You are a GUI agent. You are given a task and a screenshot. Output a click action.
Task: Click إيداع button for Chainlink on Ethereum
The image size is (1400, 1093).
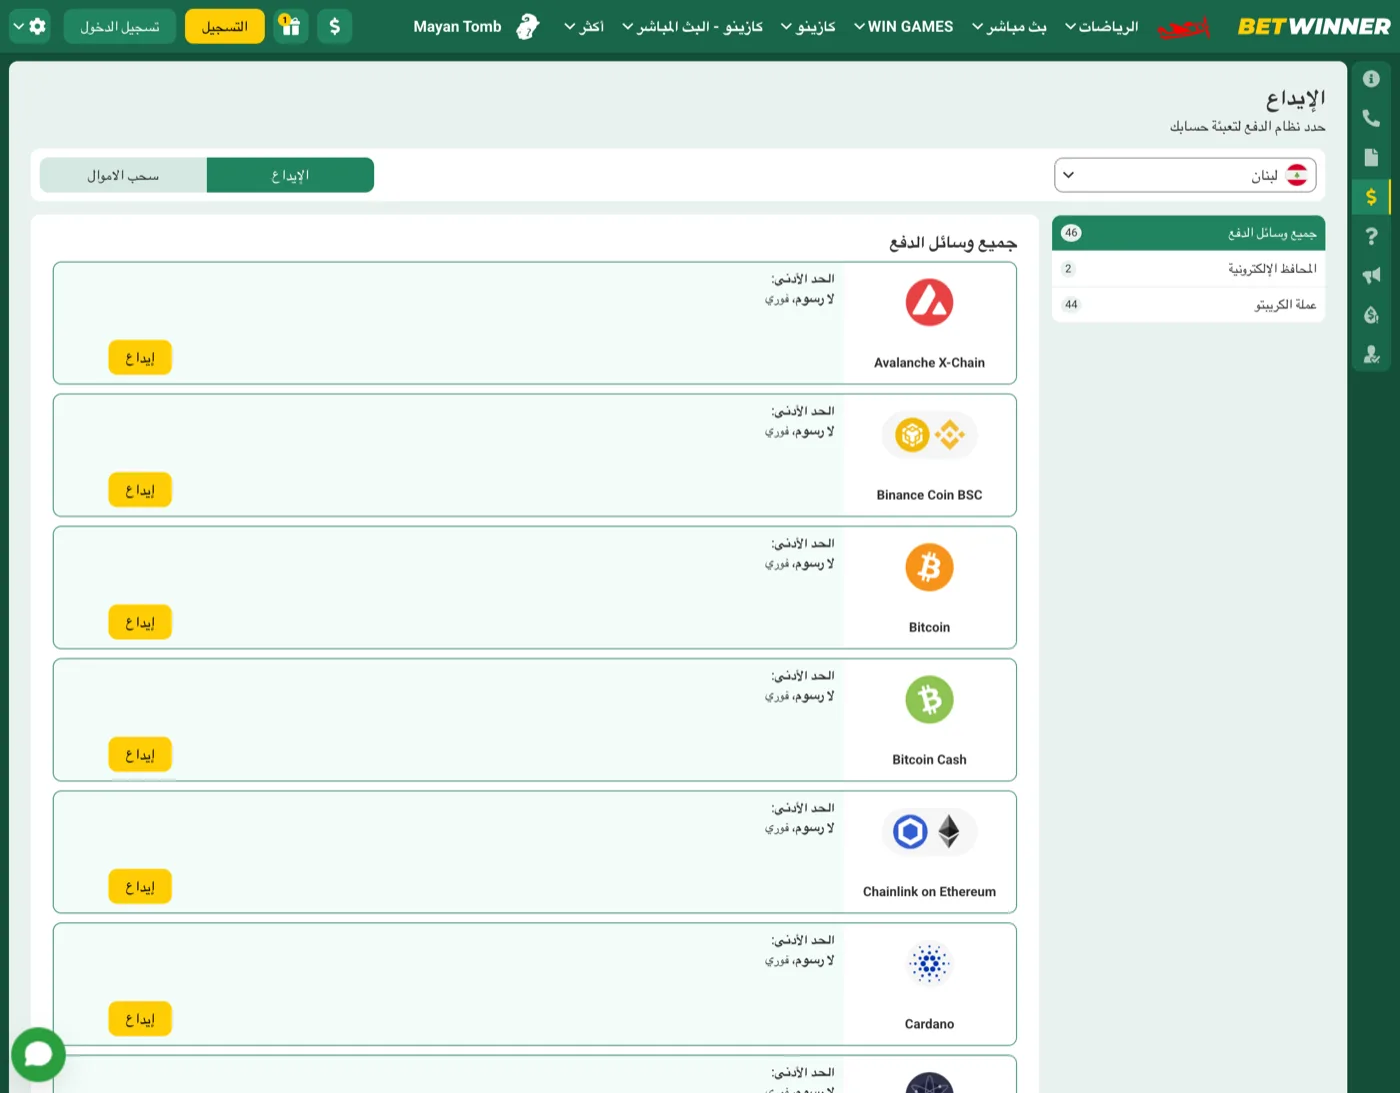[x=140, y=886]
